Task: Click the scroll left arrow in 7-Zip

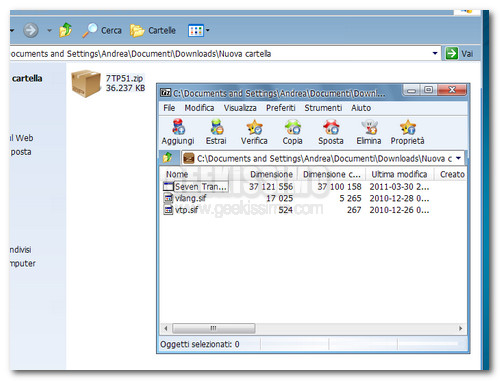Action: coord(166,328)
